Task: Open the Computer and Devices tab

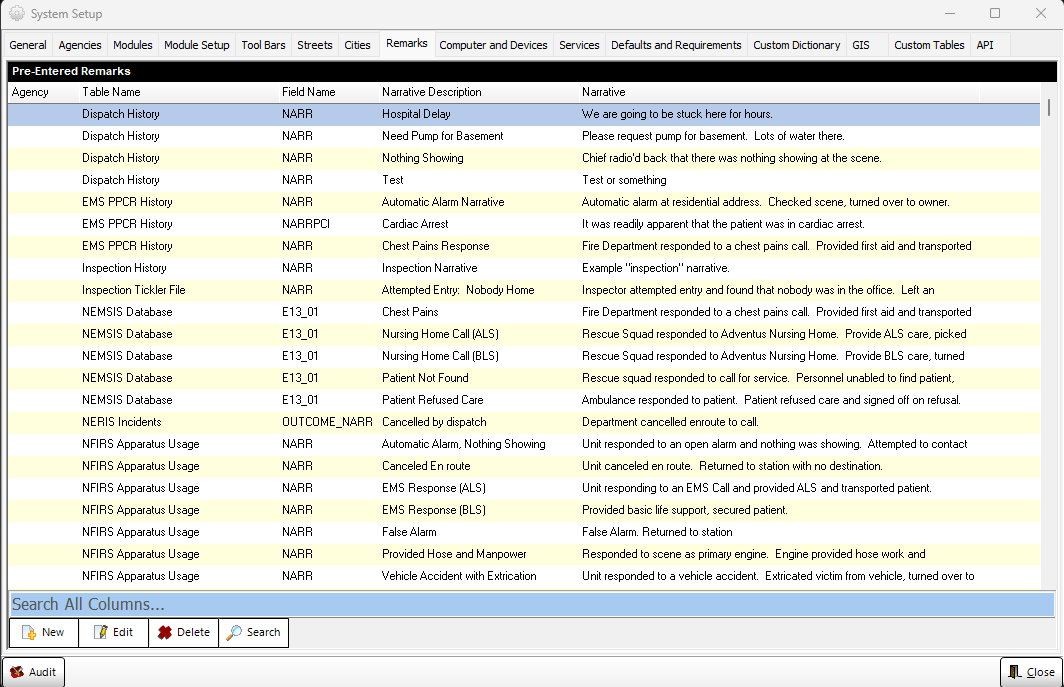Action: 493,45
